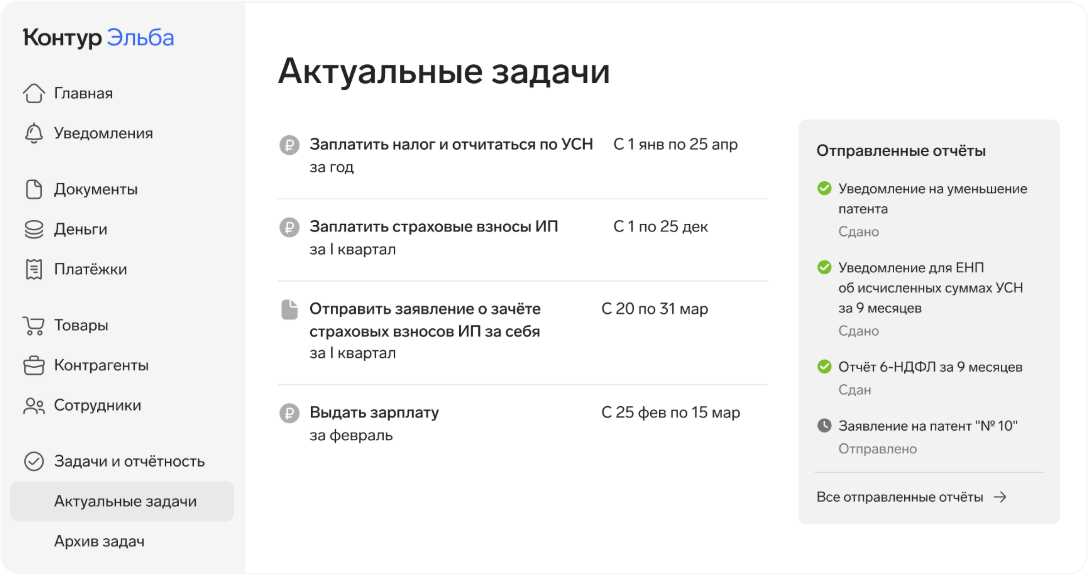Switch to Архив задач

pyautogui.click(x=100, y=541)
